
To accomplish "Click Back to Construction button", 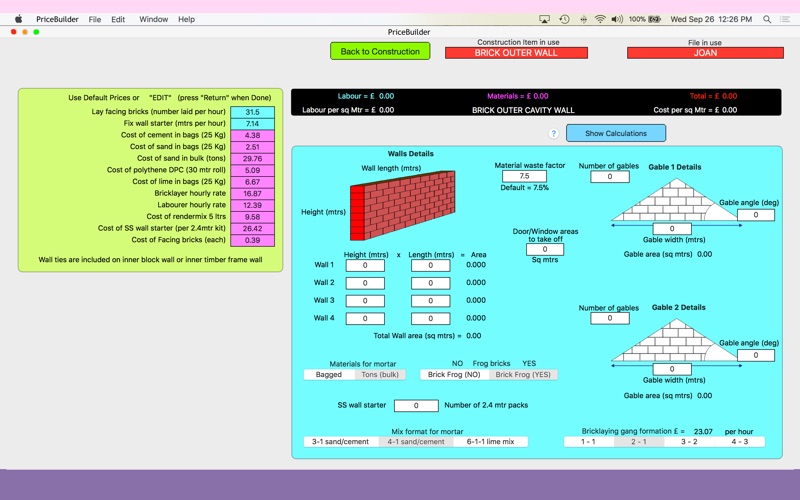I will 380,51.
